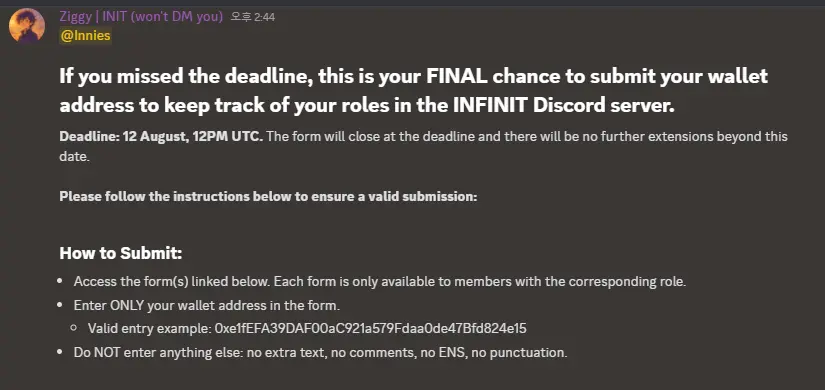Click "Access the form(s) linked below" text

click(172, 282)
